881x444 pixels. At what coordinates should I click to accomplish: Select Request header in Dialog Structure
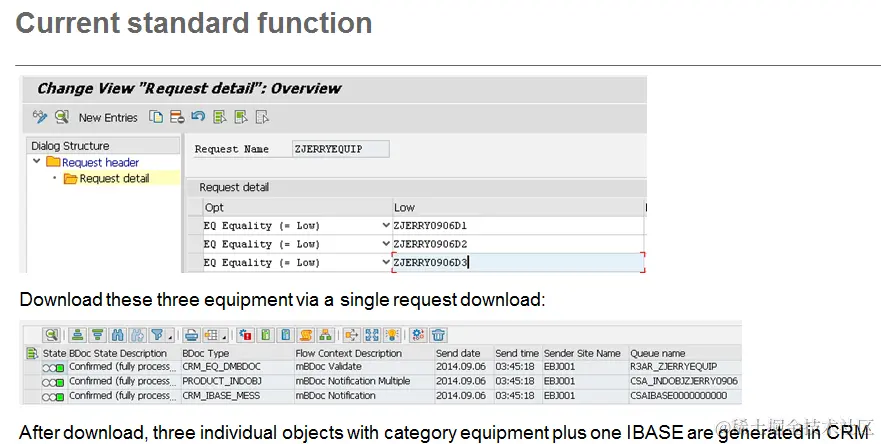(x=100, y=162)
